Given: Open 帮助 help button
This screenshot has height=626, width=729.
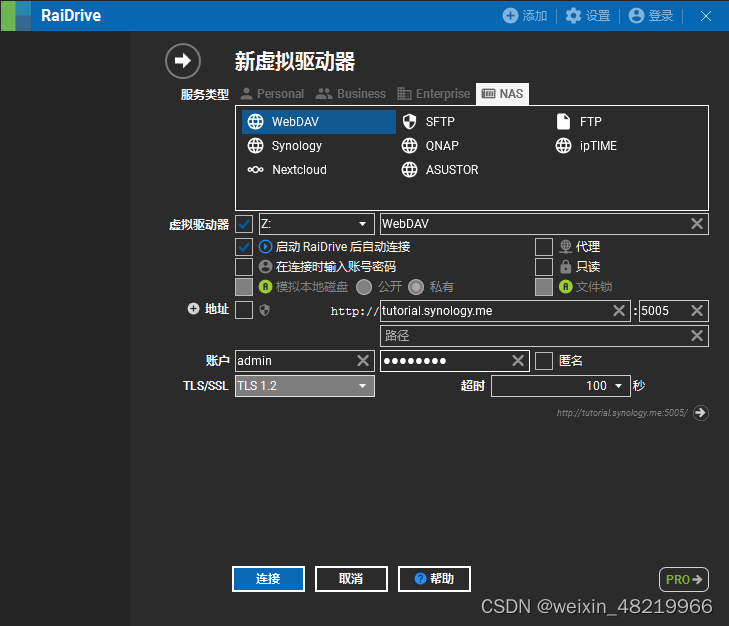Looking at the screenshot, I should coord(434,579).
